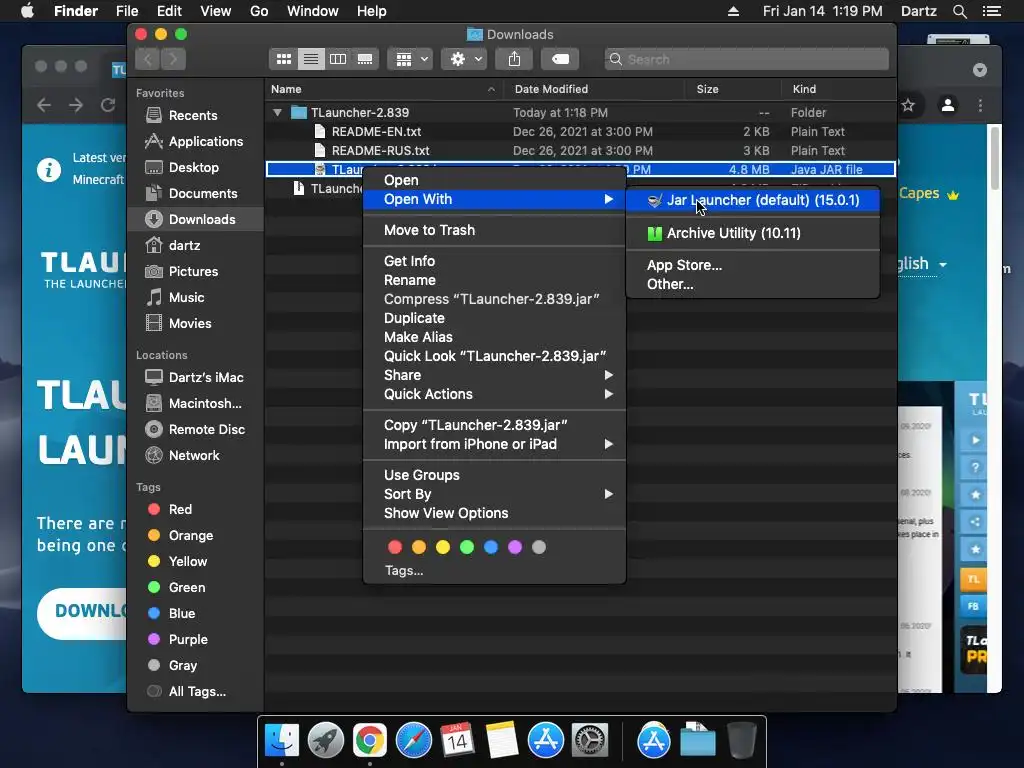This screenshot has width=1024, height=768.
Task: Expand the Sort By submenu
Action: [494, 494]
